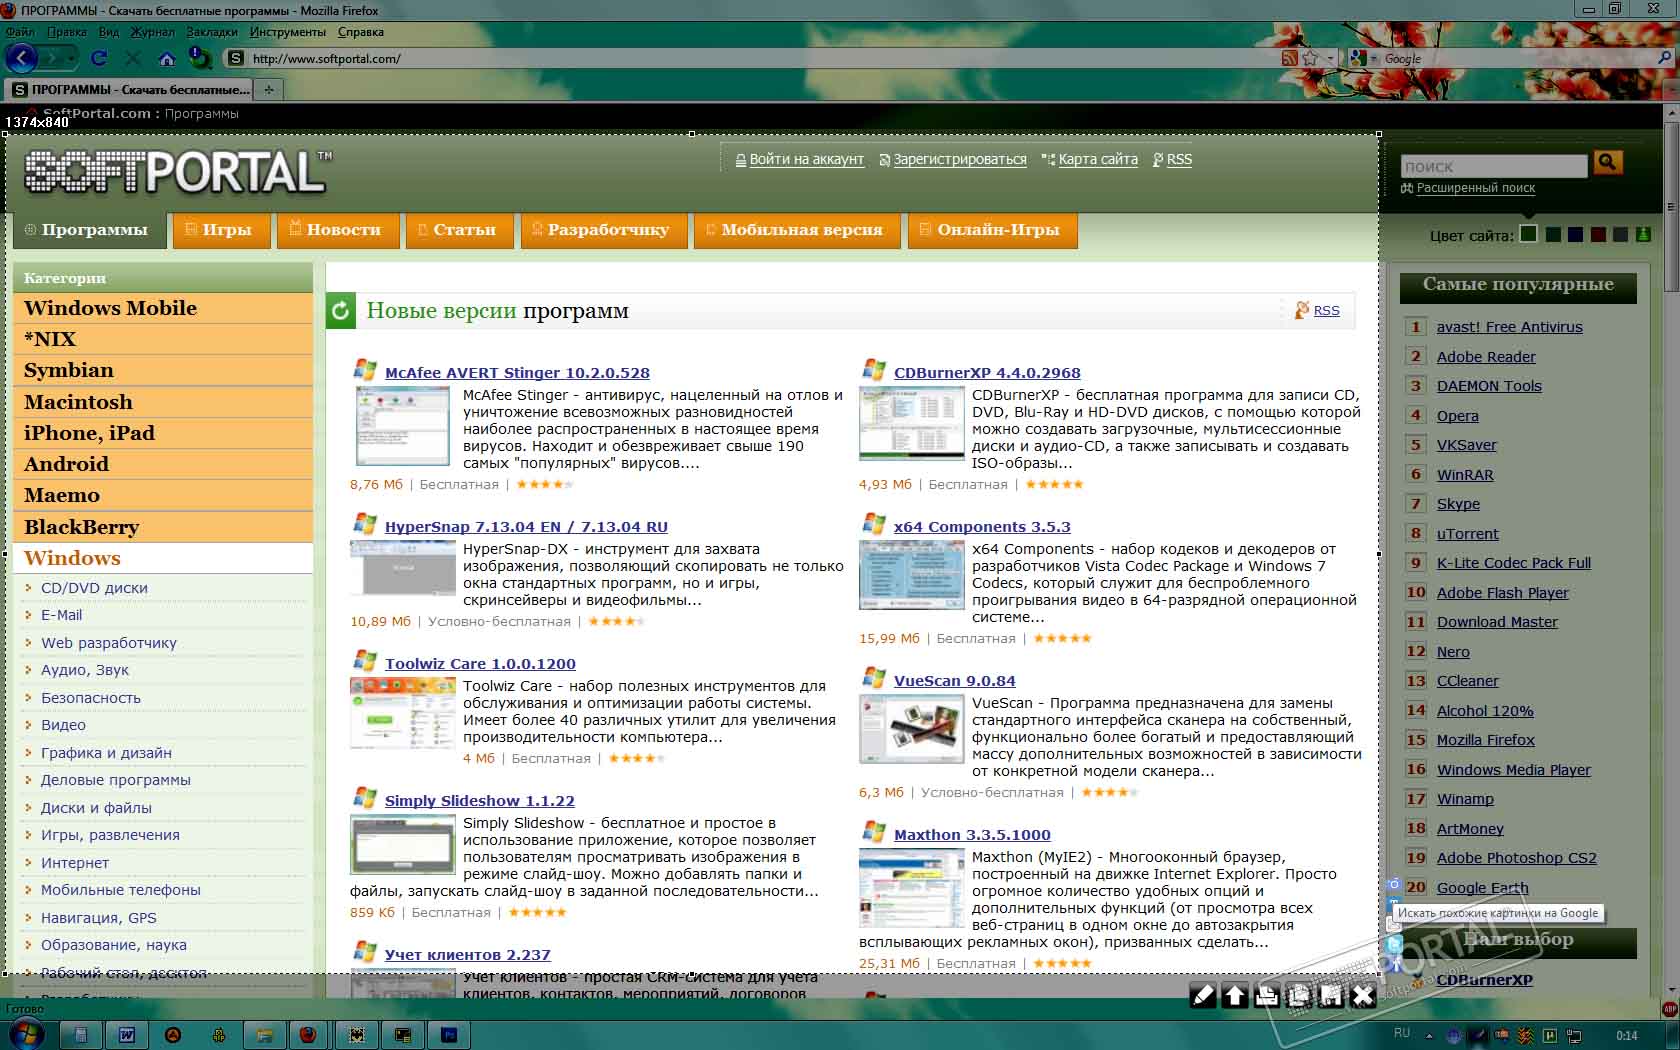
Task: Click the RSS feed icon in address bar
Action: coord(1290,58)
